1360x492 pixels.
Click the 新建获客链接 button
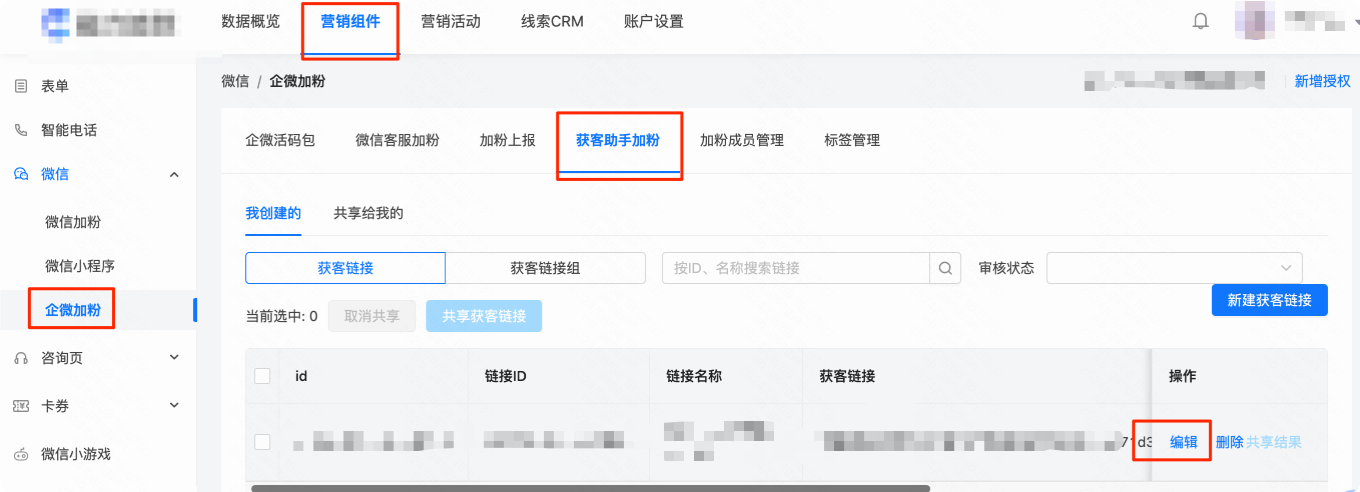[1269, 300]
